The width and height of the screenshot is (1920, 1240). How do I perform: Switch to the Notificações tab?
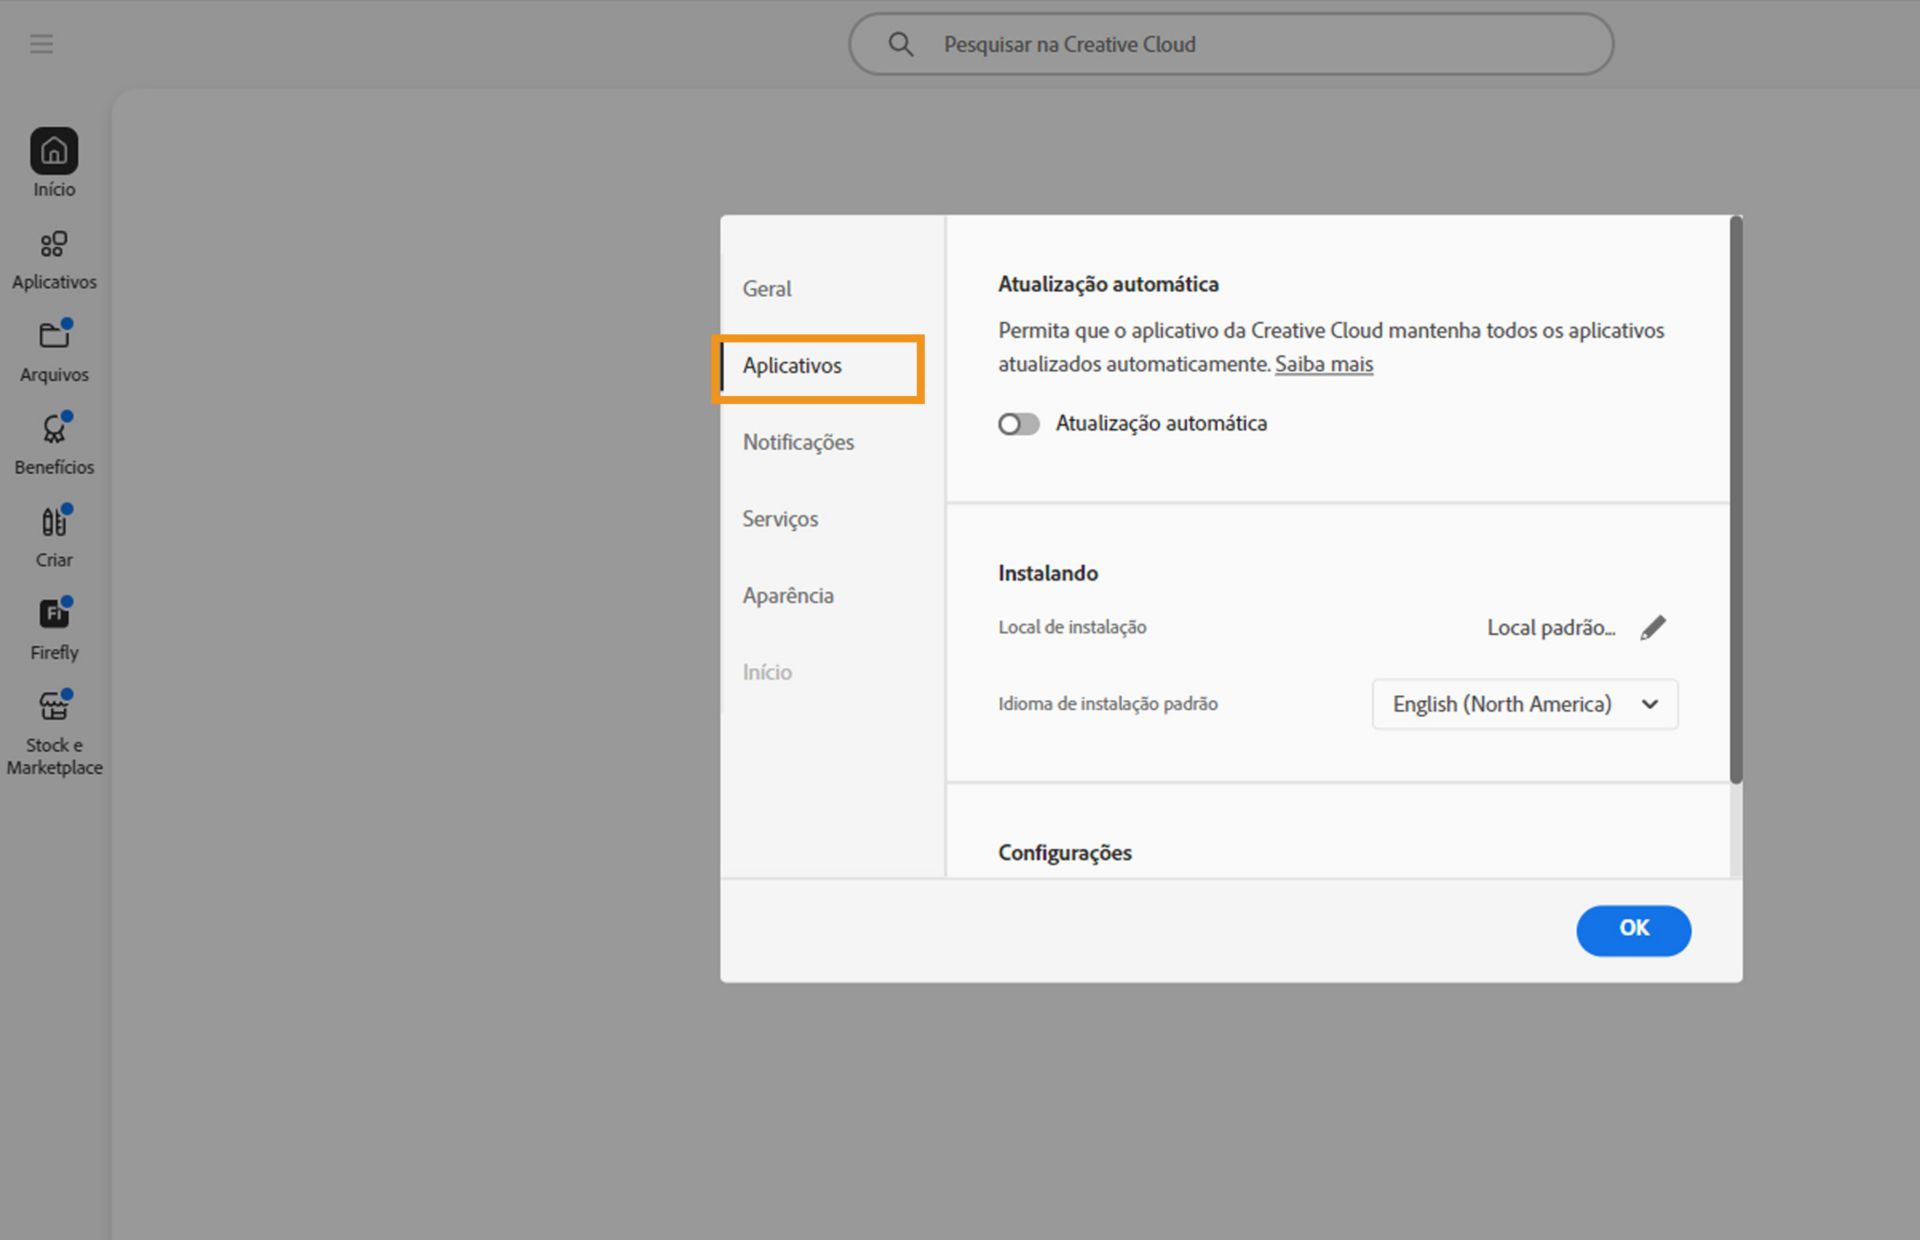pos(798,442)
